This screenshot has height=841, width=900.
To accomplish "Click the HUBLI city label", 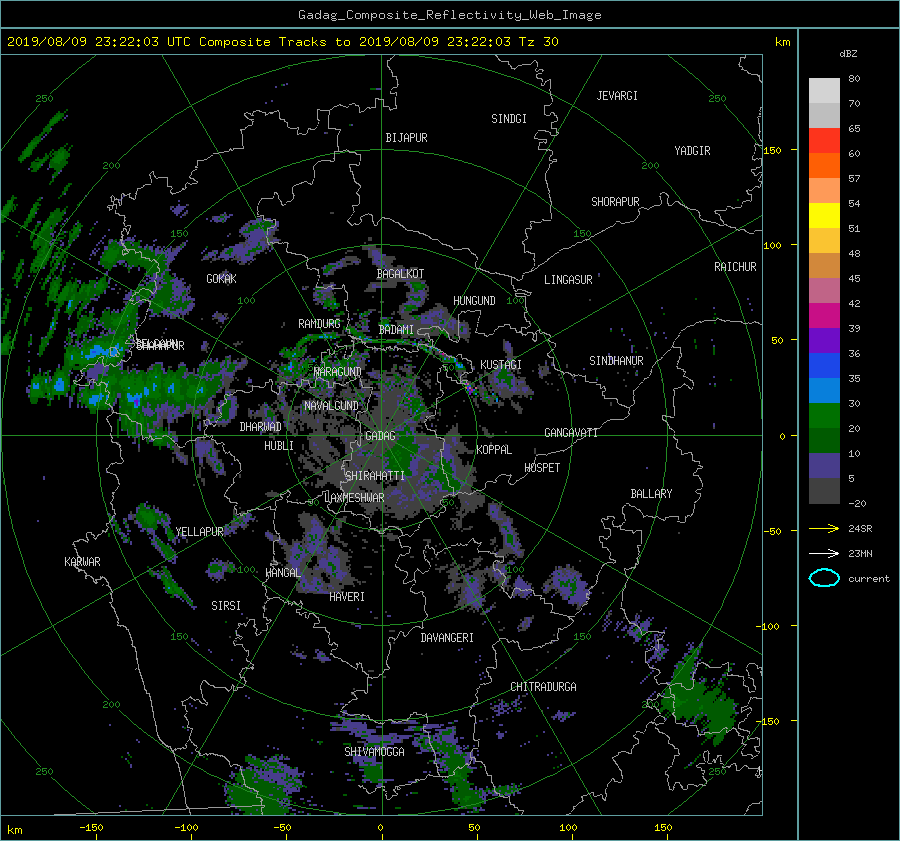I will (x=279, y=446).
